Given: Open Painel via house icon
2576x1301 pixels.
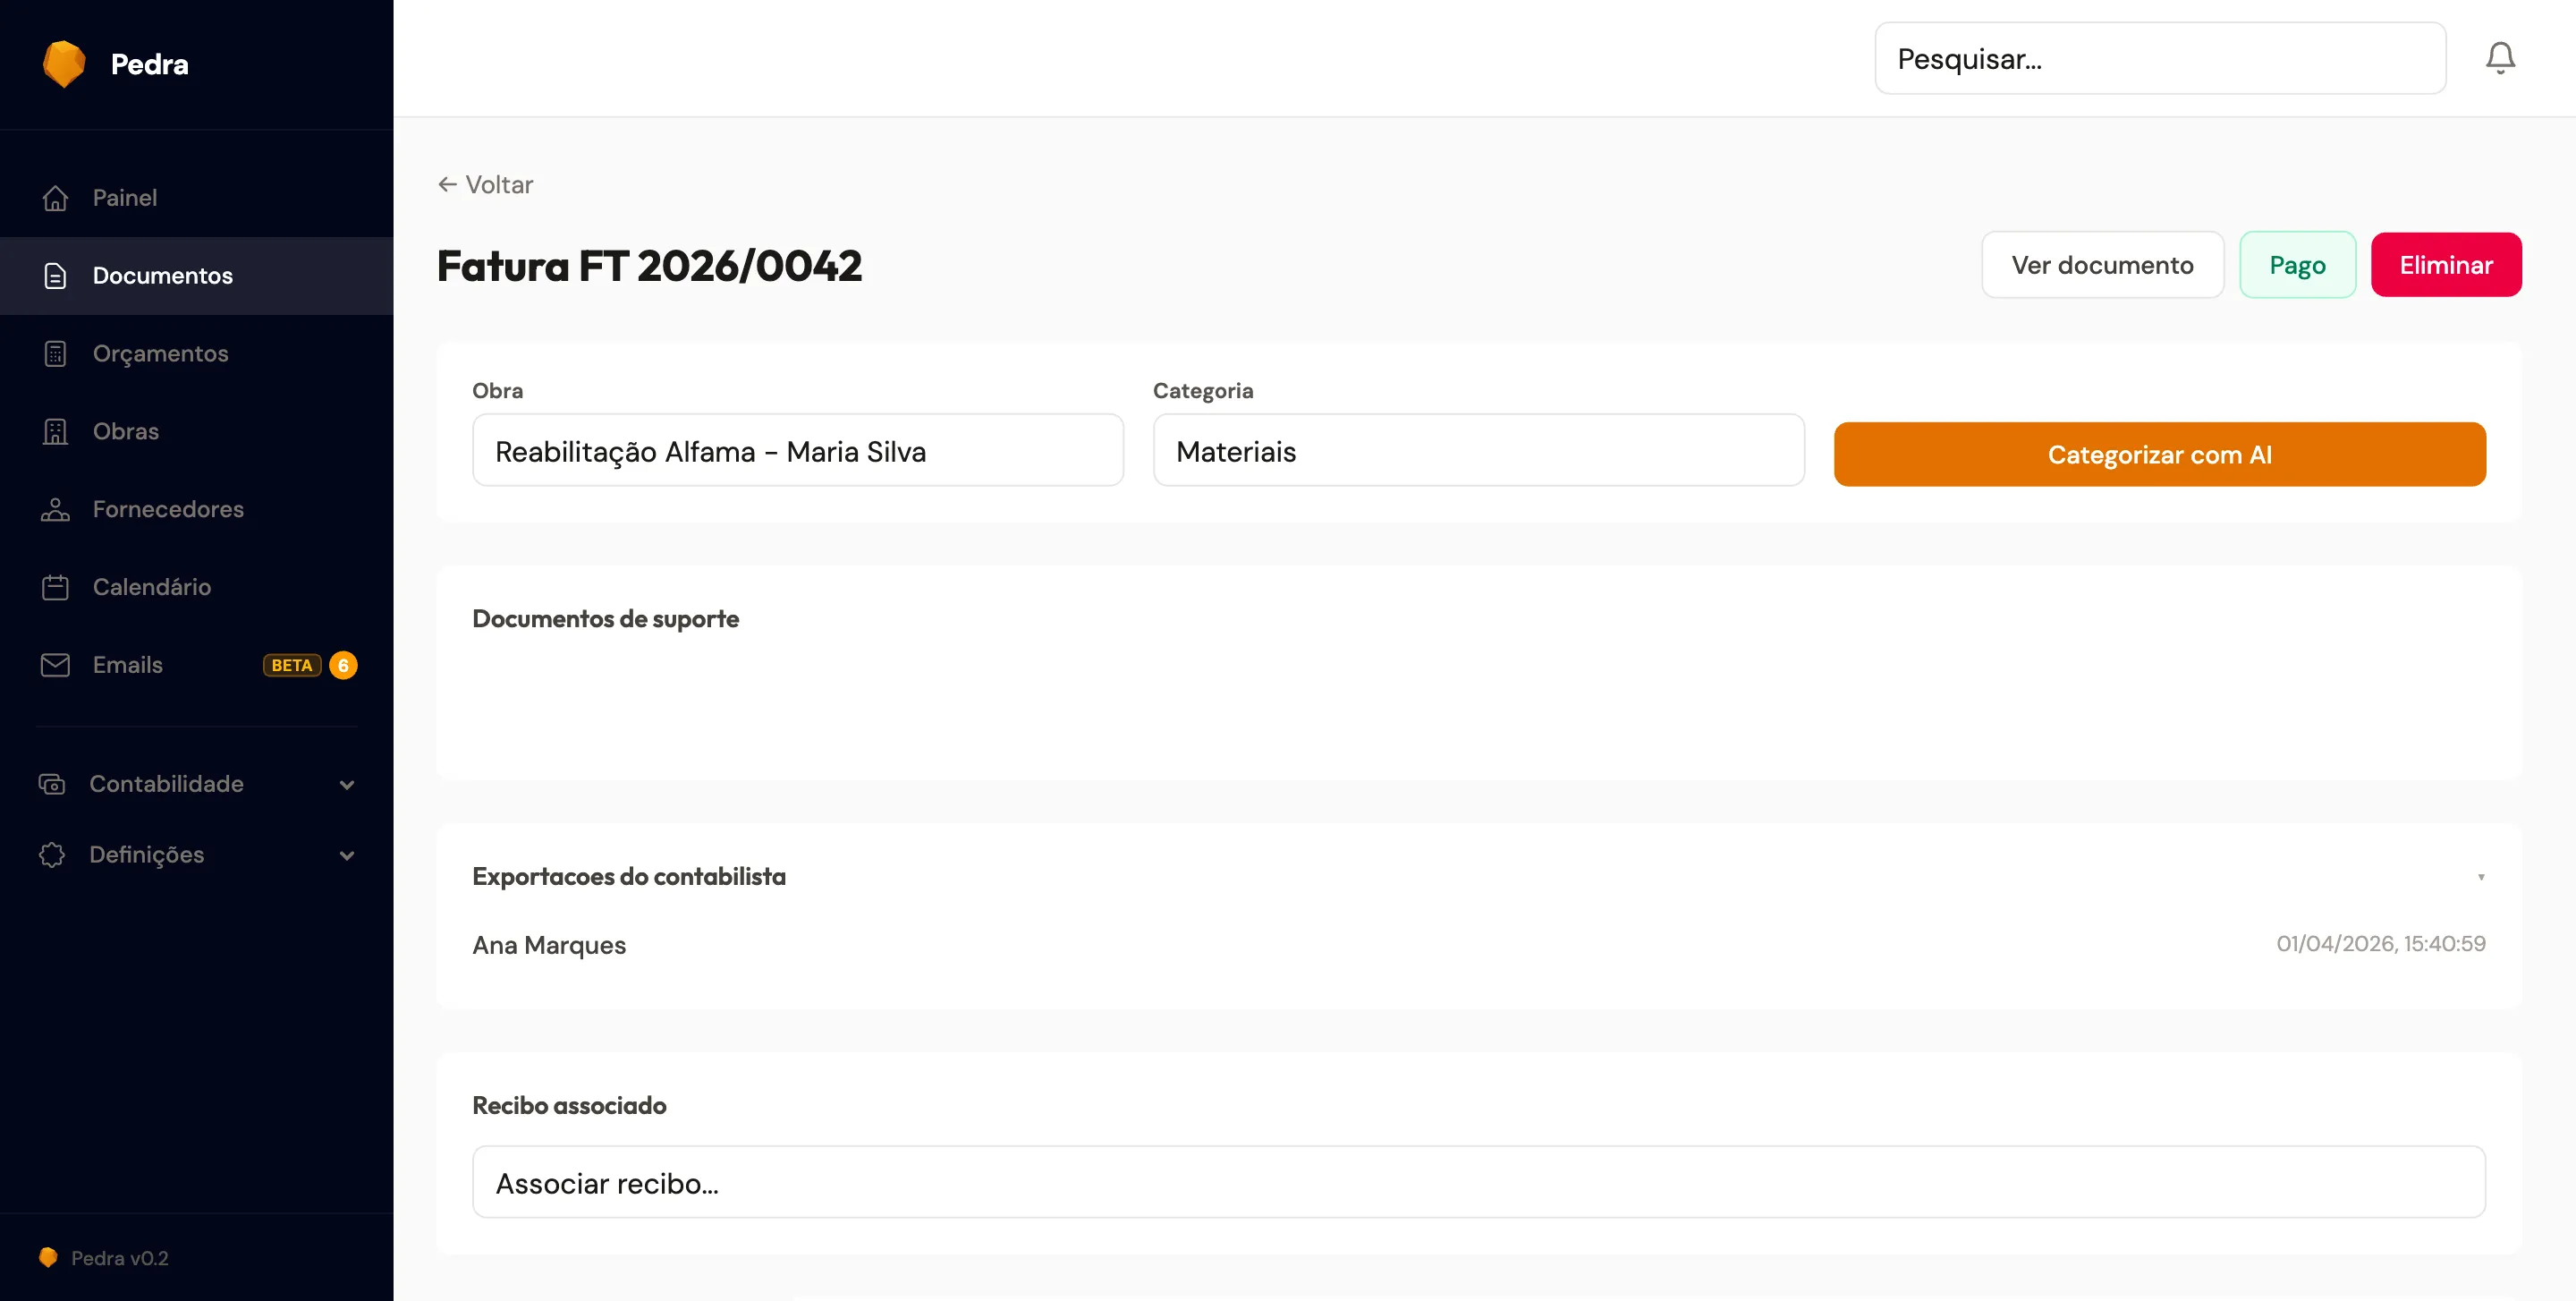Looking at the screenshot, I should tap(56, 198).
